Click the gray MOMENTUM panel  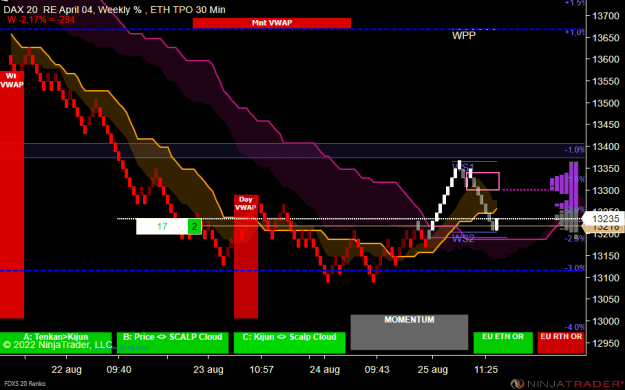(409, 332)
